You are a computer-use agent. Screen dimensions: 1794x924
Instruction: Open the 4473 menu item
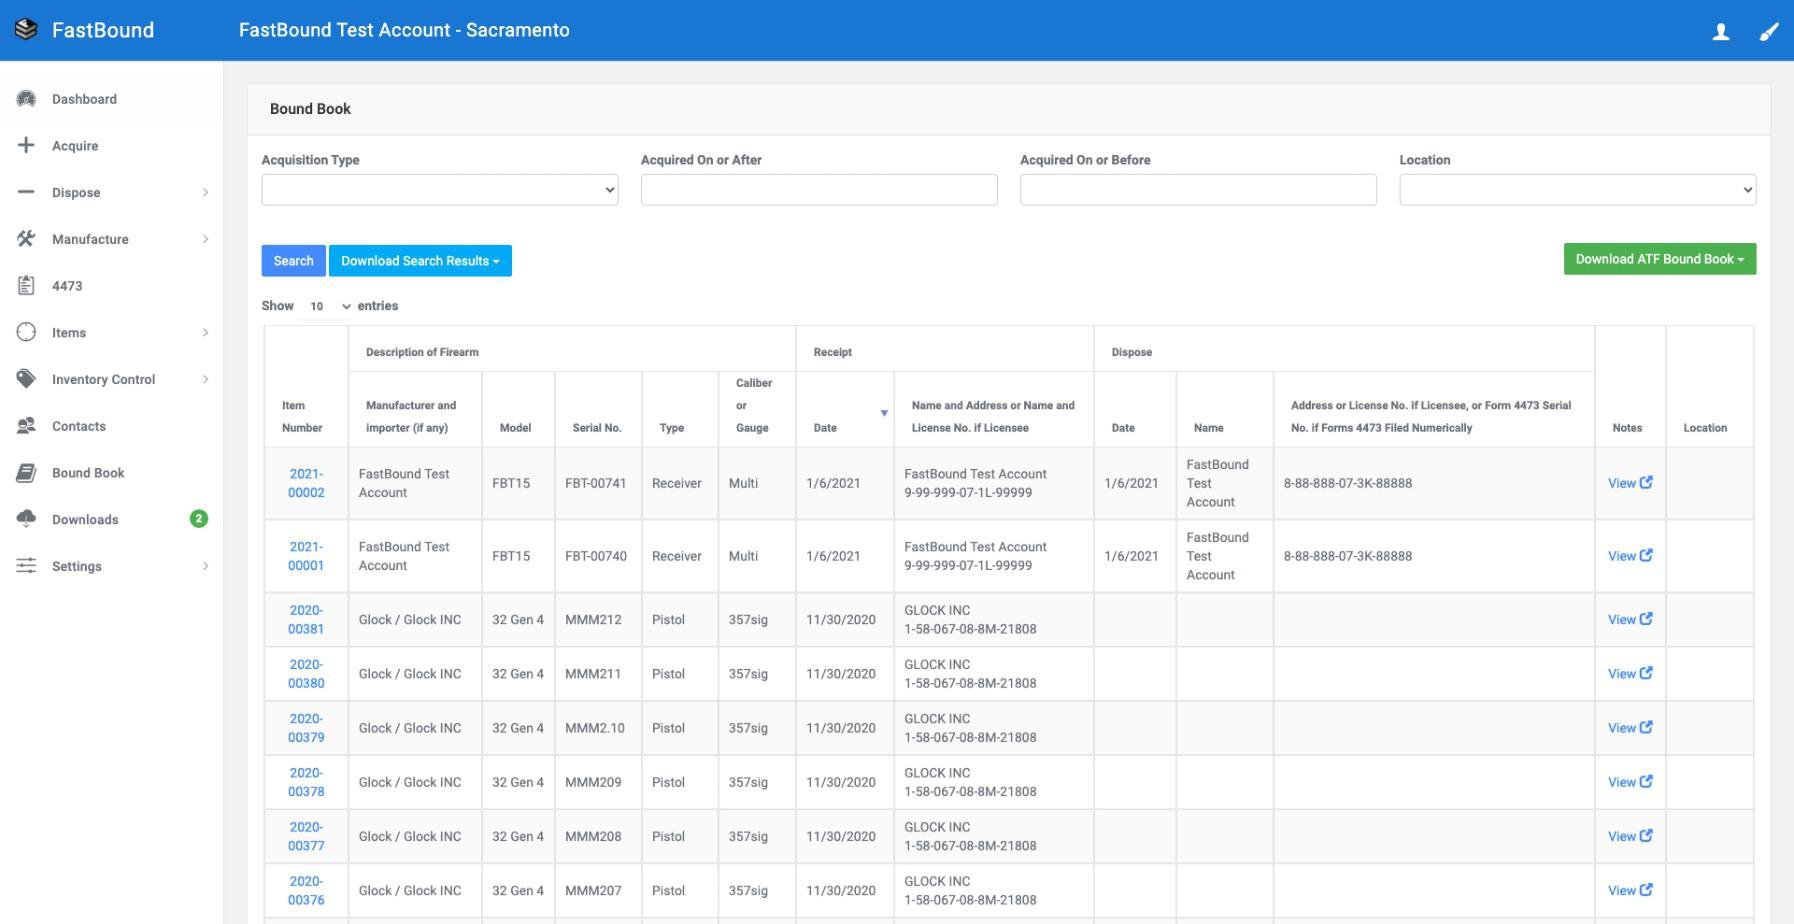coord(67,286)
